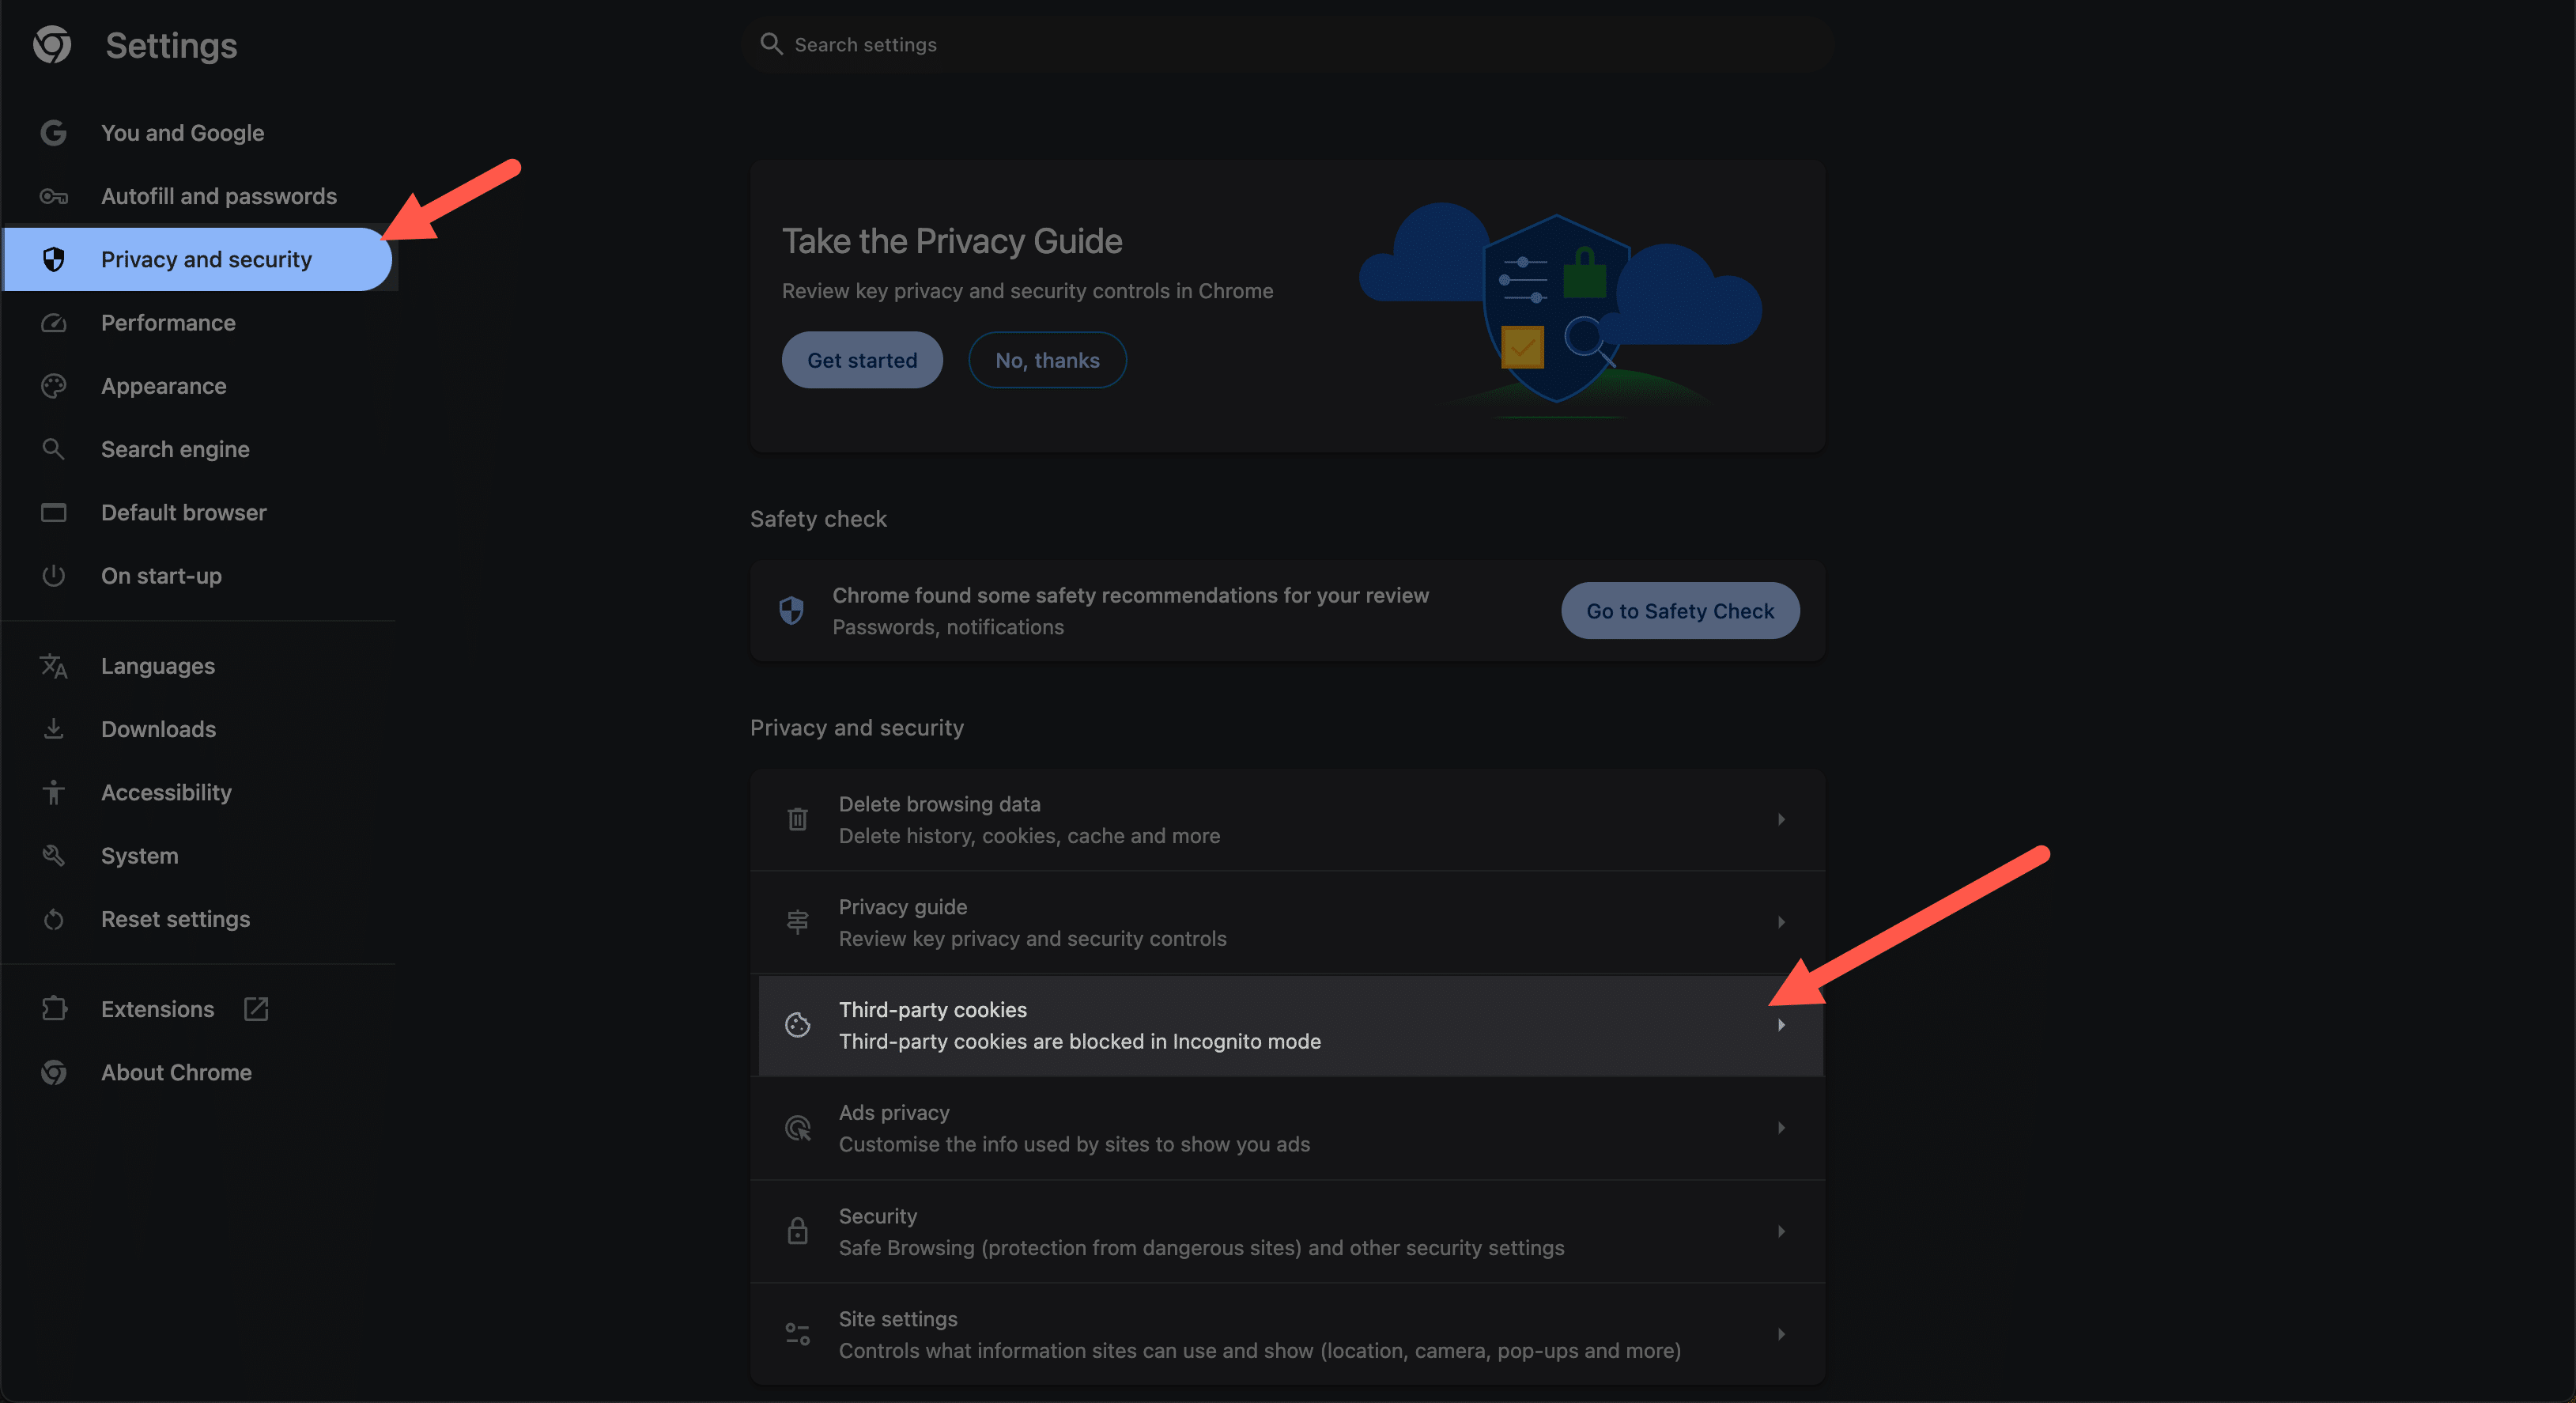
Task: Click the trash icon for Delete browsing data
Action: (x=797, y=819)
